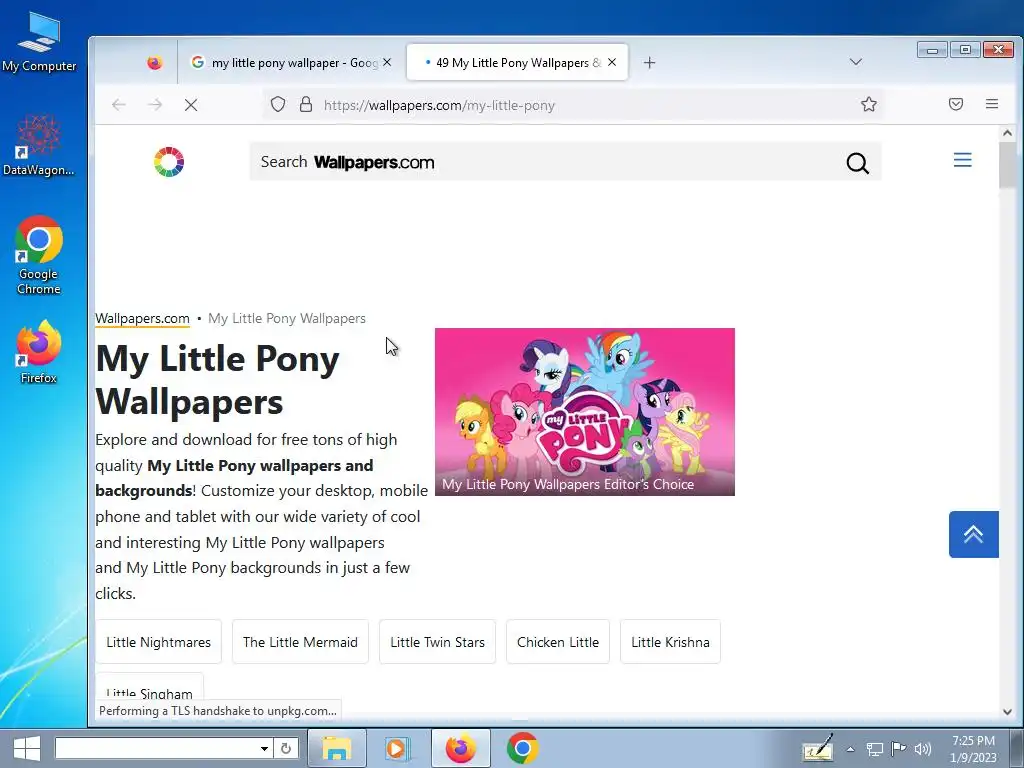
Task: Click the address bar URL
Action: point(439,105)
